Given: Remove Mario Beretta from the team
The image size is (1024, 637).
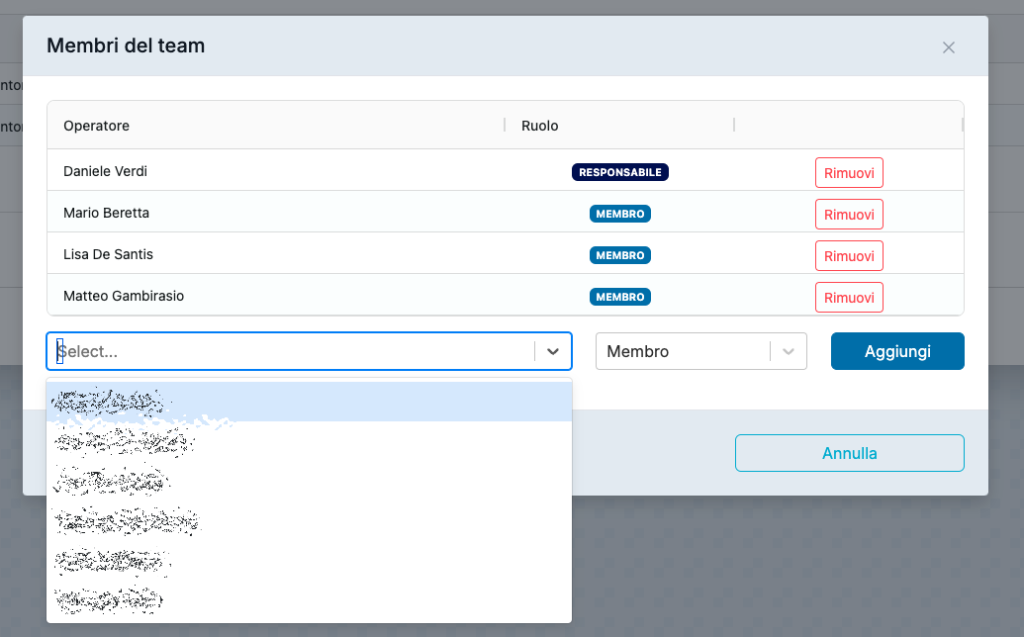Looking at the screenshot, I should tap(849, 214).
